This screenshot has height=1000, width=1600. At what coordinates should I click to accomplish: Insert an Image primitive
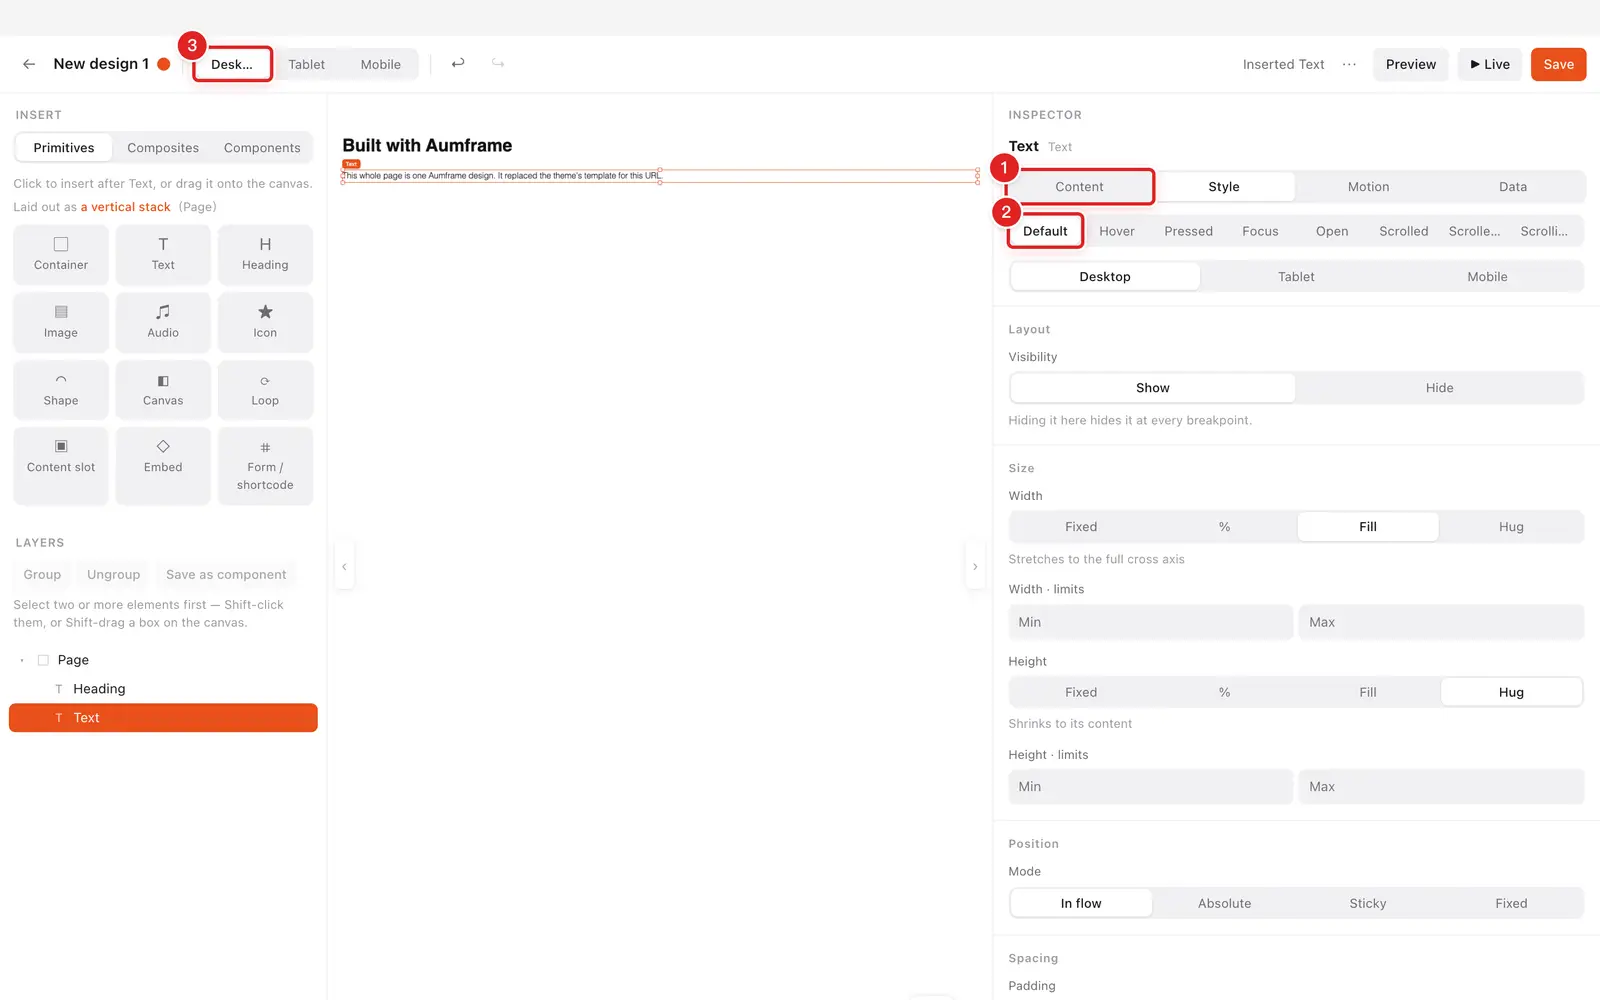61,322
